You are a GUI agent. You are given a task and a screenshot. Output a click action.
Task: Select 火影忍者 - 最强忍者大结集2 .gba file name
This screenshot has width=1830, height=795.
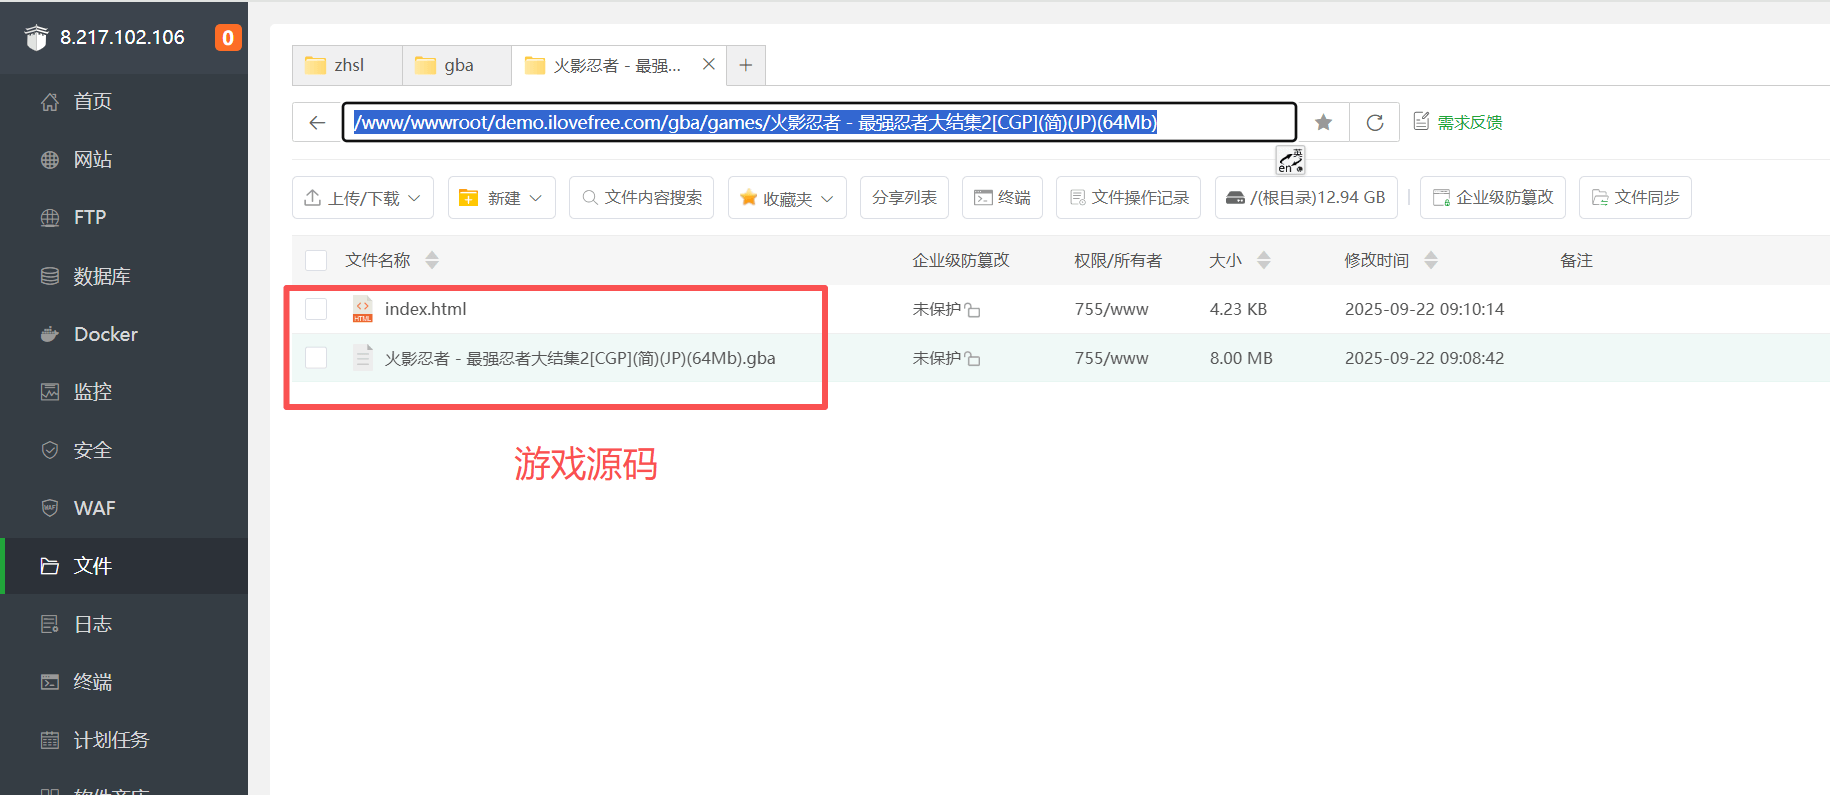580,358
